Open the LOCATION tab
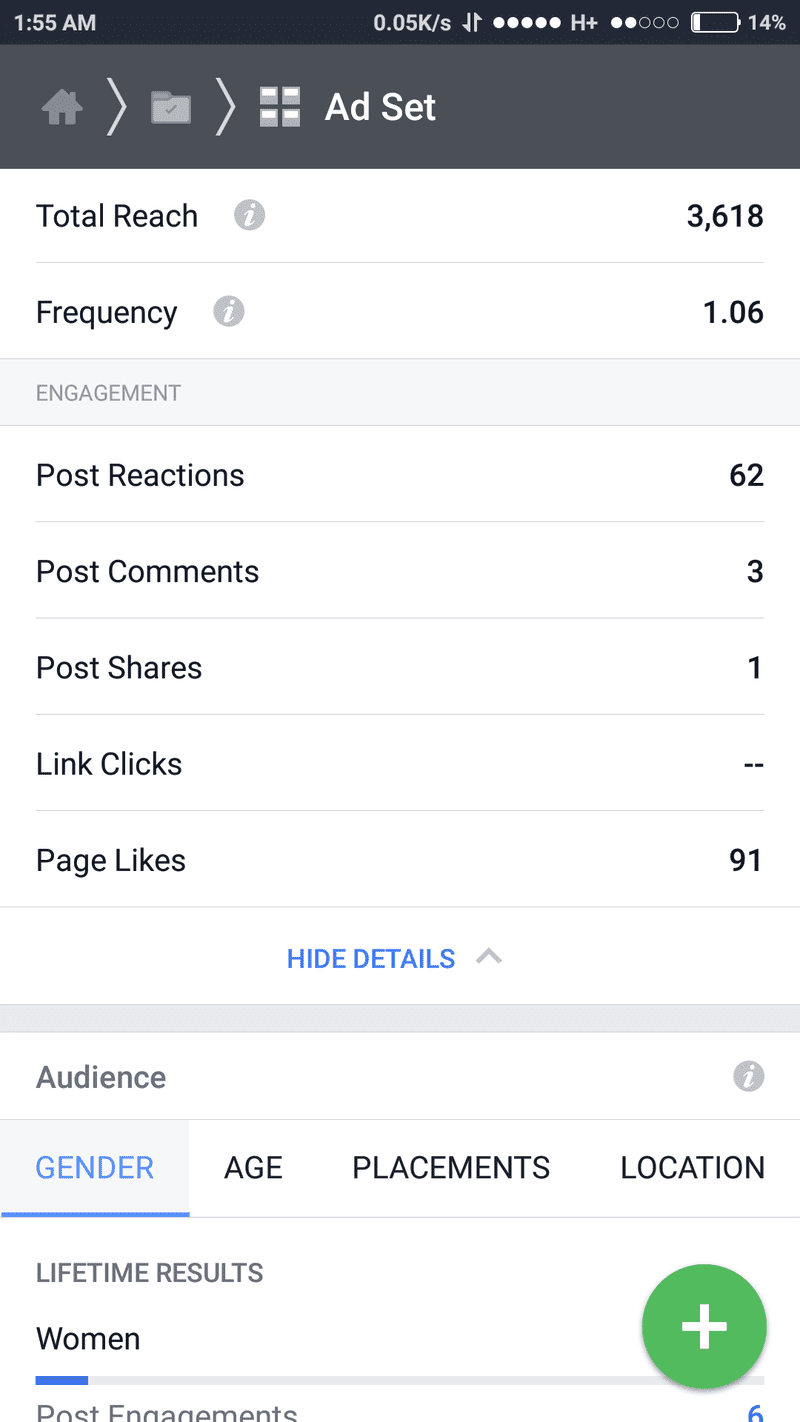The image size is (800, 1422). (692, 1168)
